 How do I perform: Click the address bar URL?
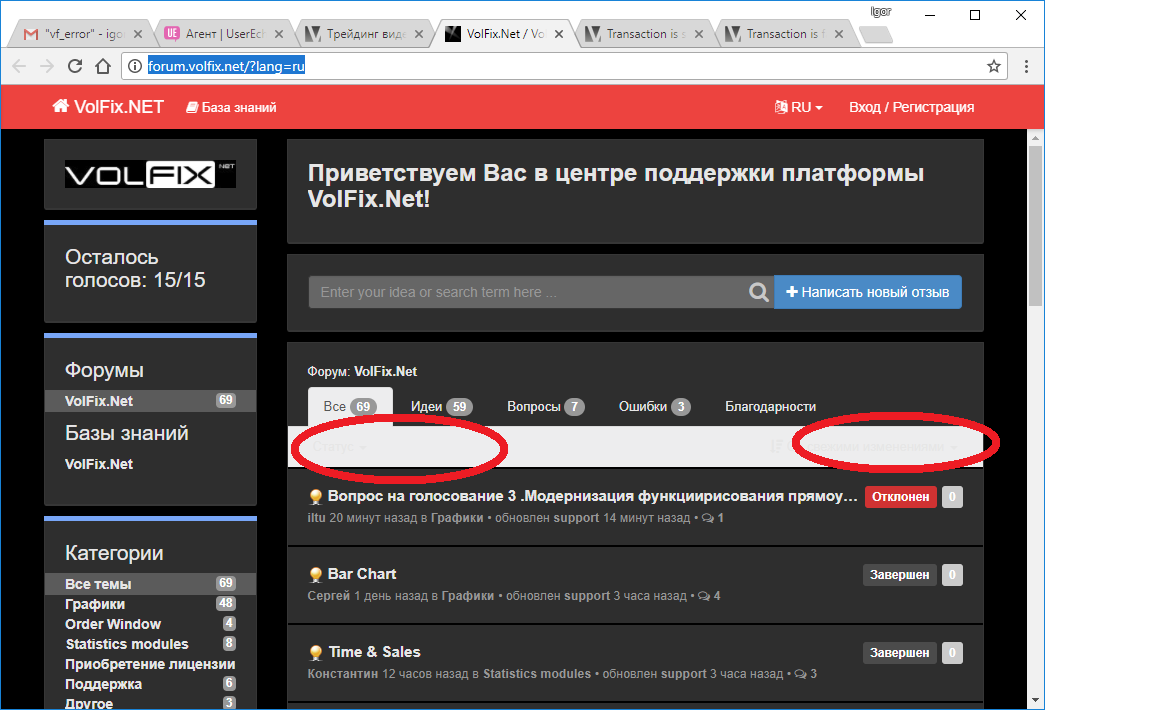(226, 66)
